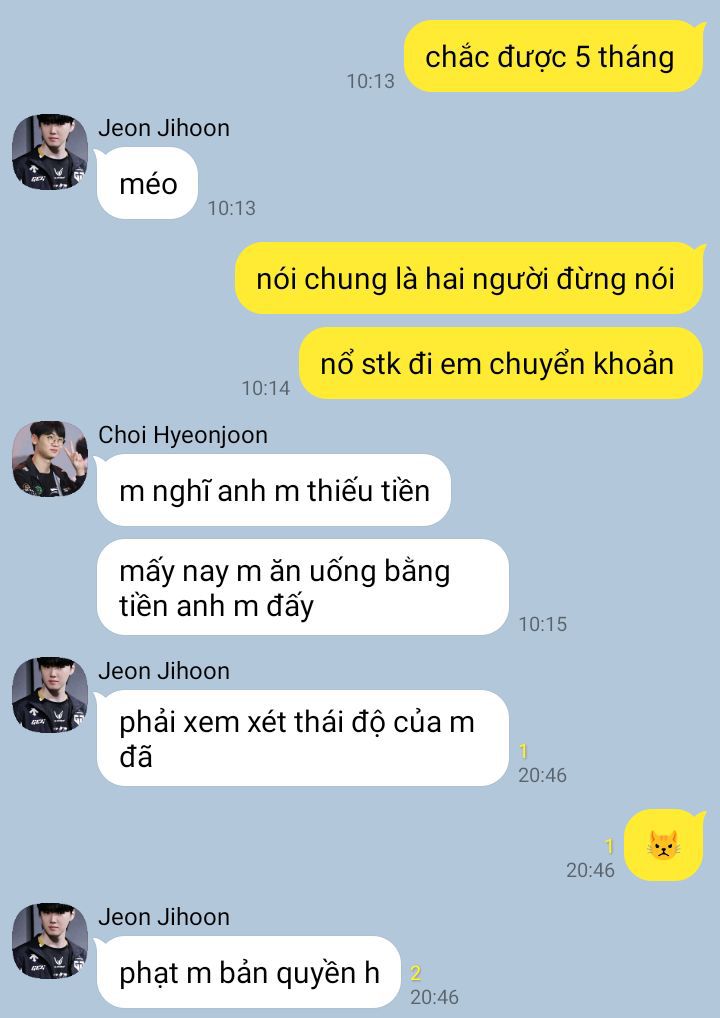Select 'nói chung là hai người đừng nói' message

[469, 278]
